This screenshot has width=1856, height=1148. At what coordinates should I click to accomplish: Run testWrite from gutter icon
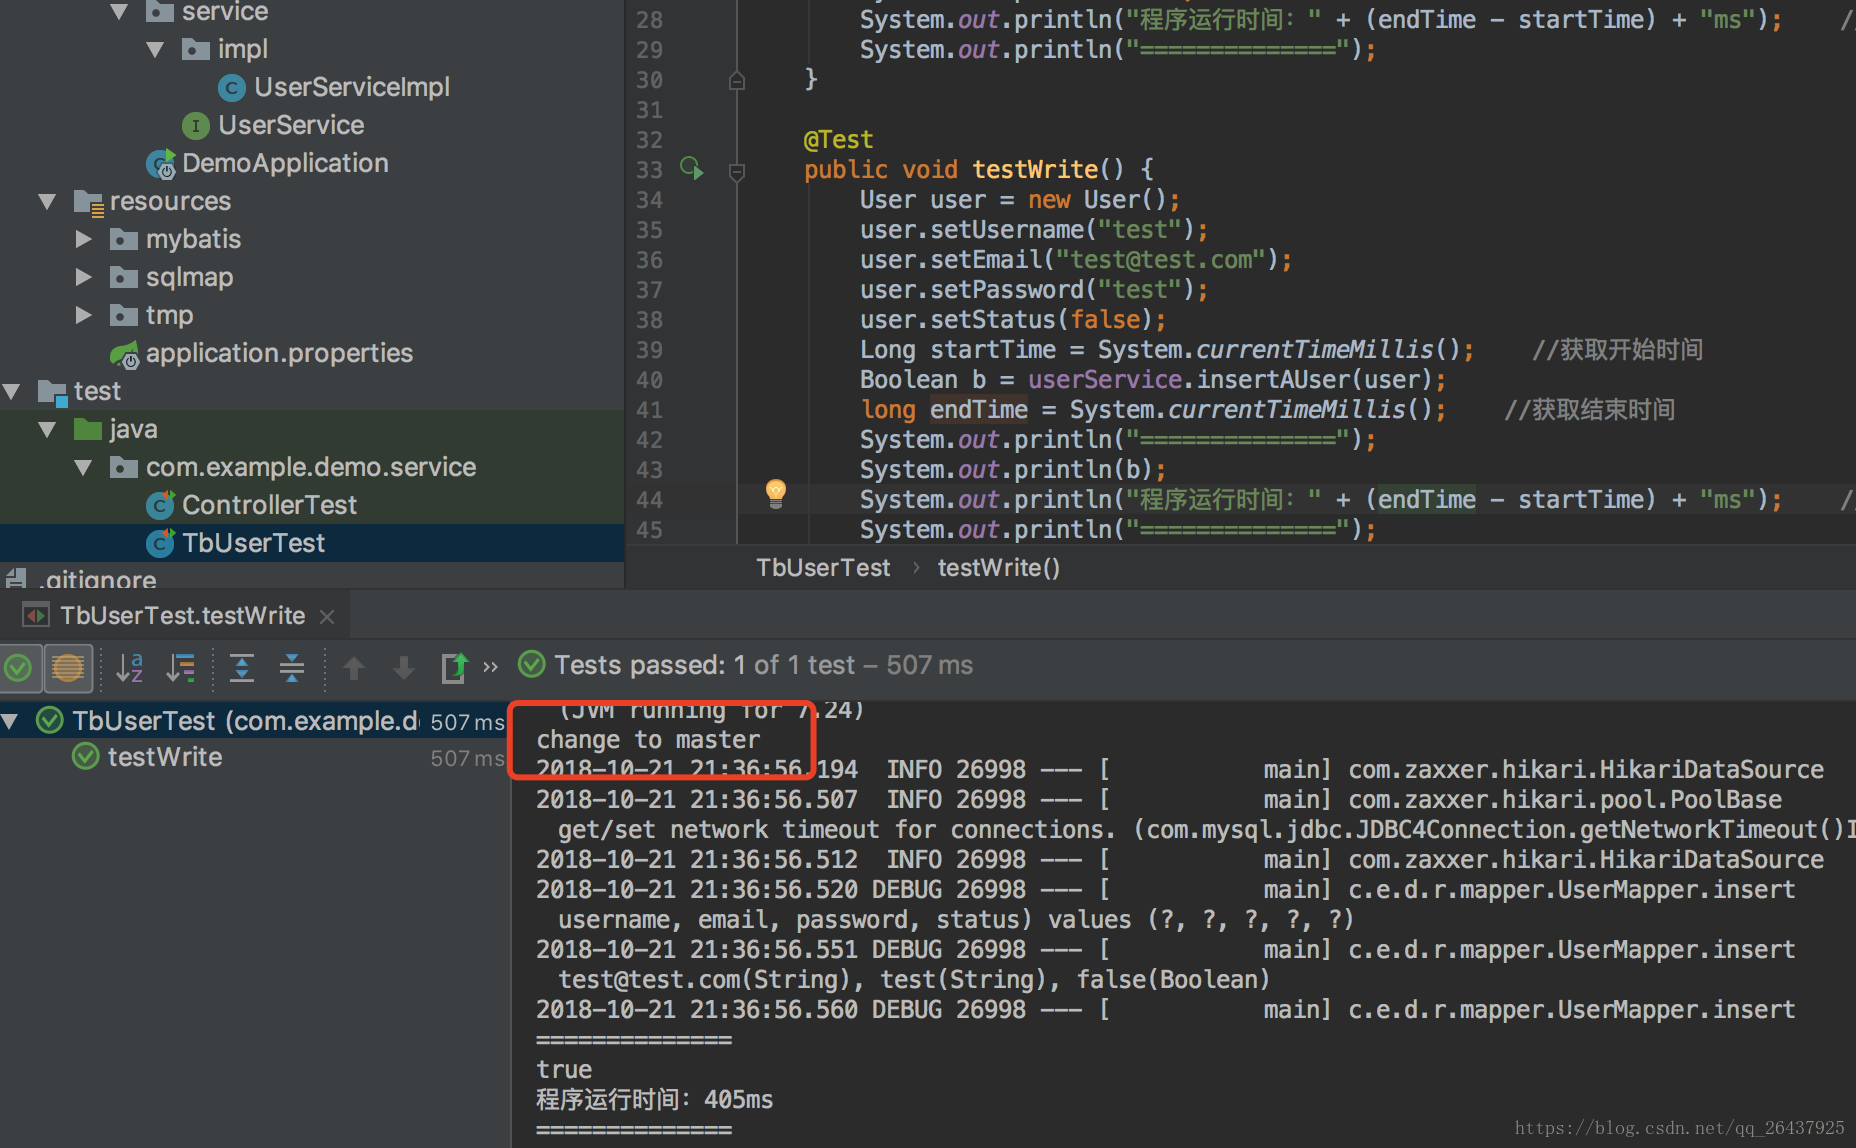pyautogui.click(x=692, y=168)
